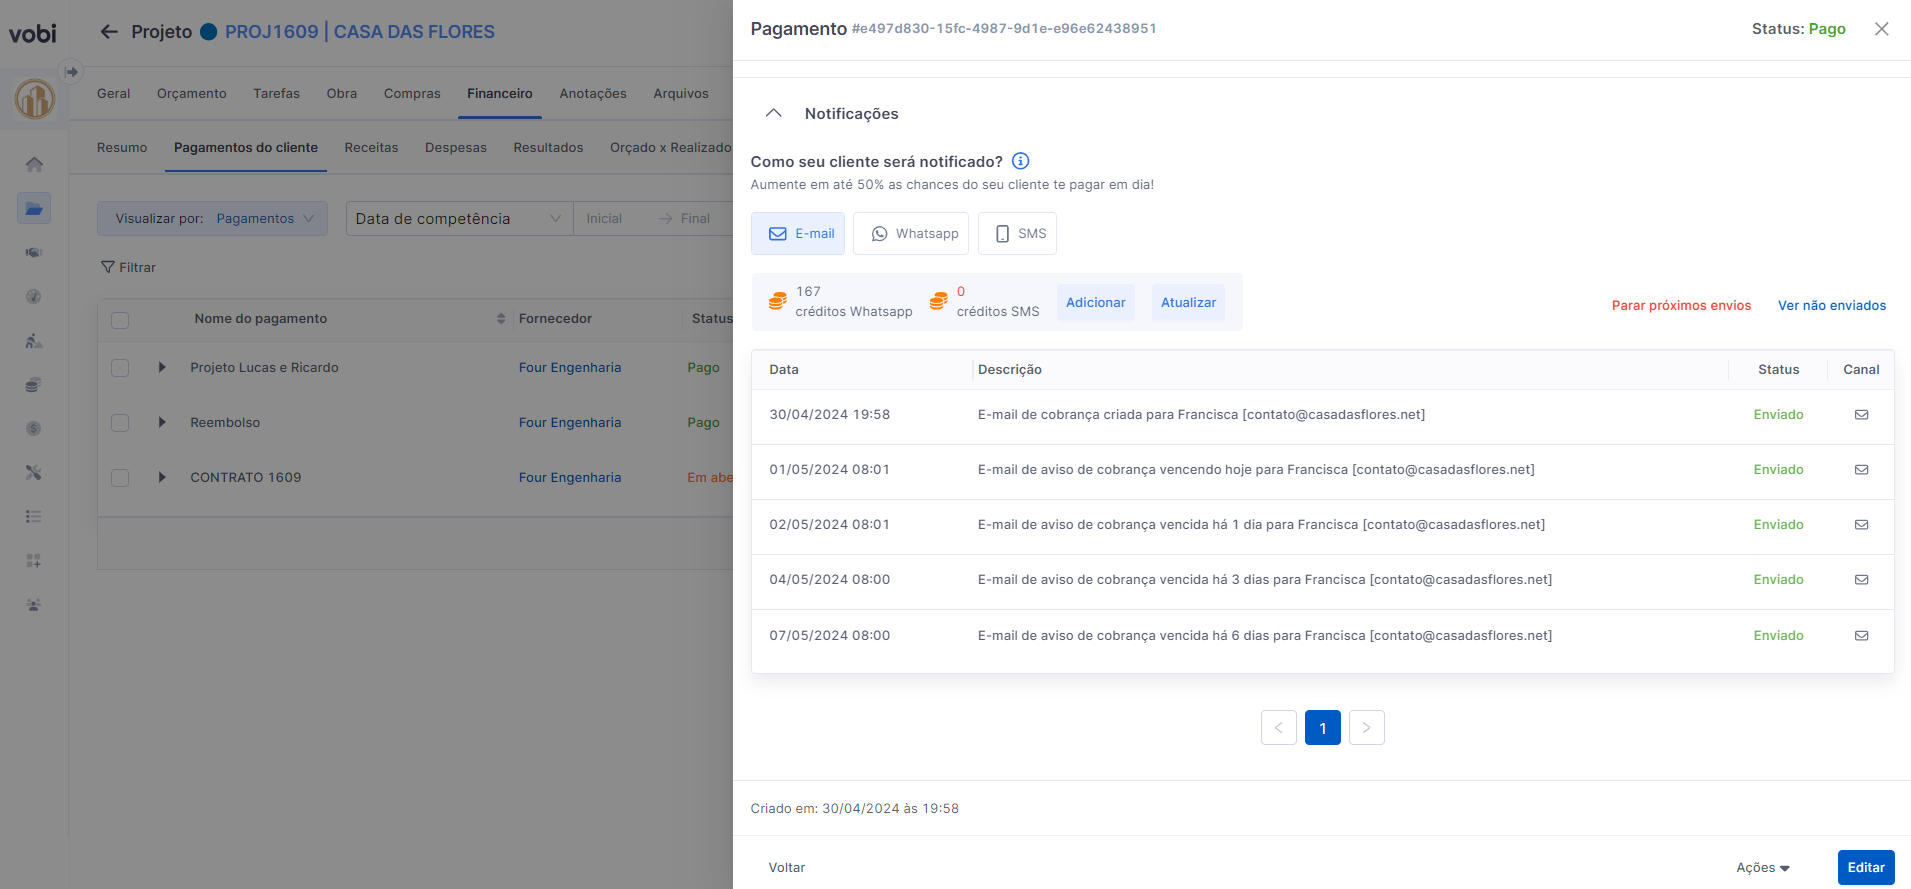Click the Whatsapp credits coins icon

(777, 301)
